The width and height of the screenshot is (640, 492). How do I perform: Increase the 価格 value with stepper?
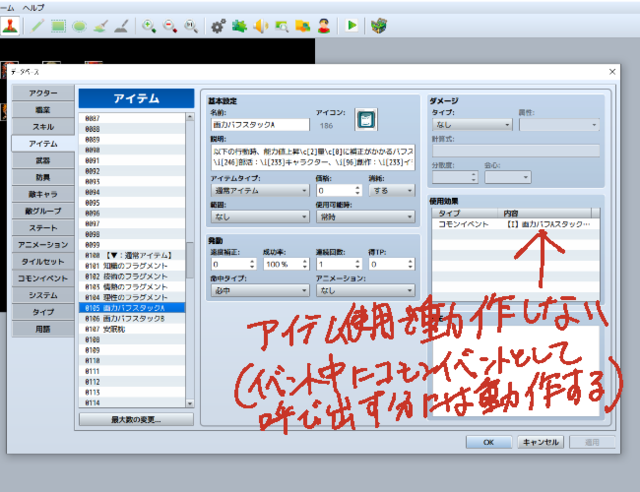coord(358,188)
